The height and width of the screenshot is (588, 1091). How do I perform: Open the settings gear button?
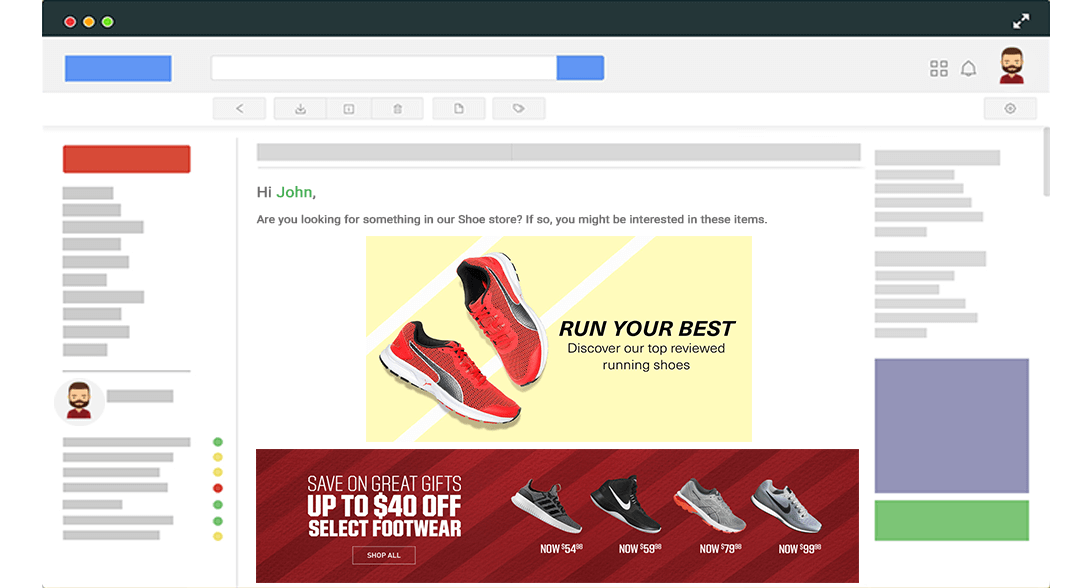tap(1010, 109)
